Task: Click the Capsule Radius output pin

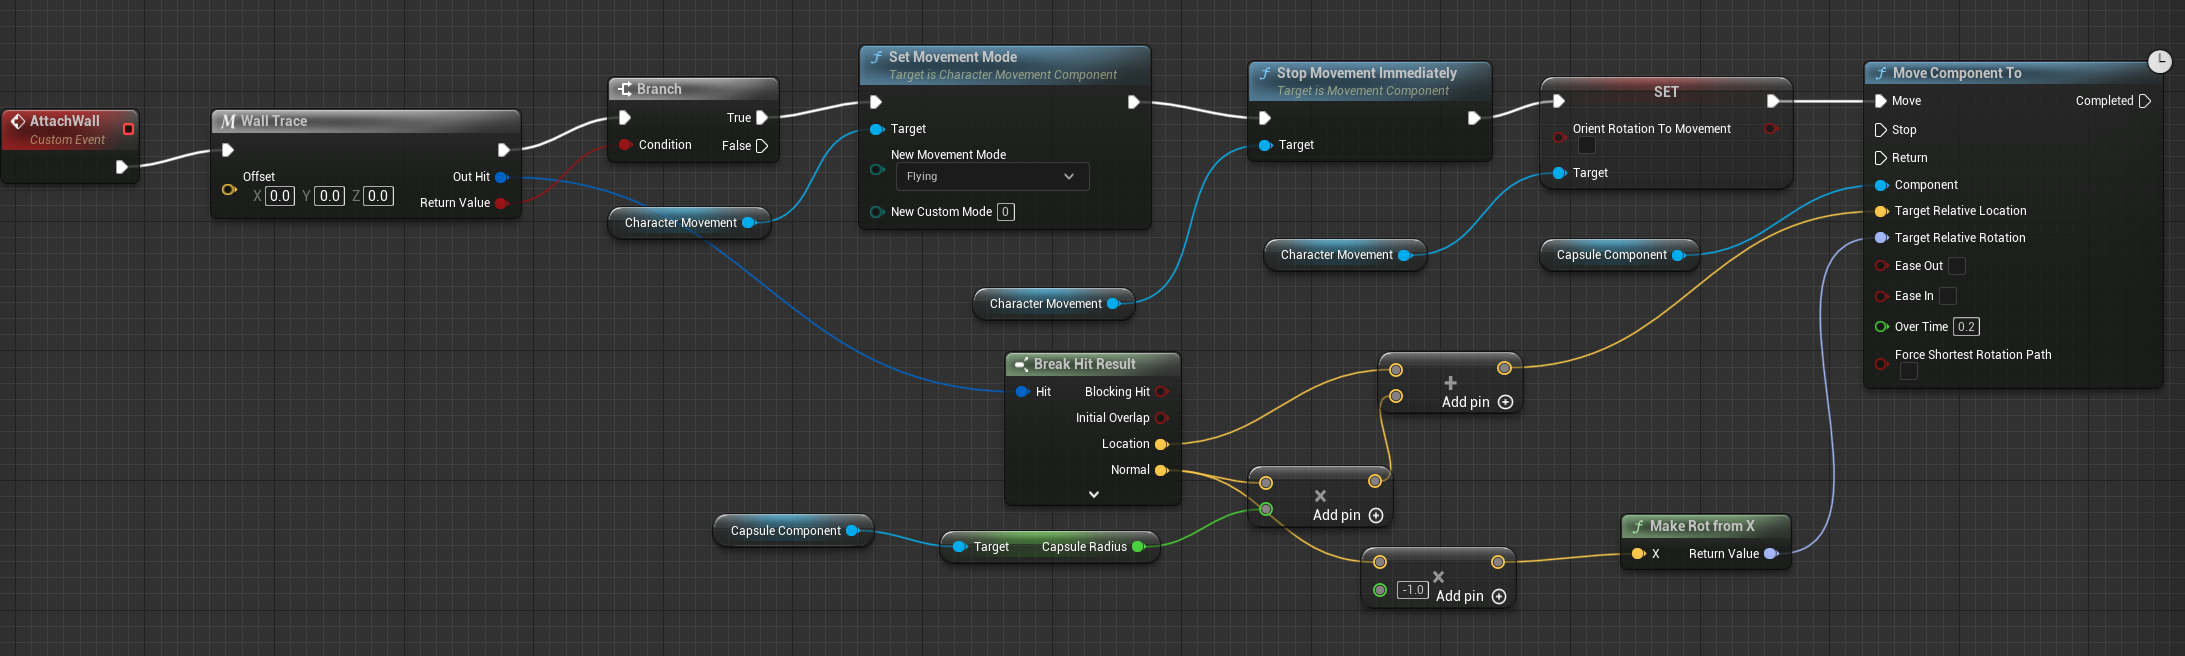Action: tap(1138, 547)
